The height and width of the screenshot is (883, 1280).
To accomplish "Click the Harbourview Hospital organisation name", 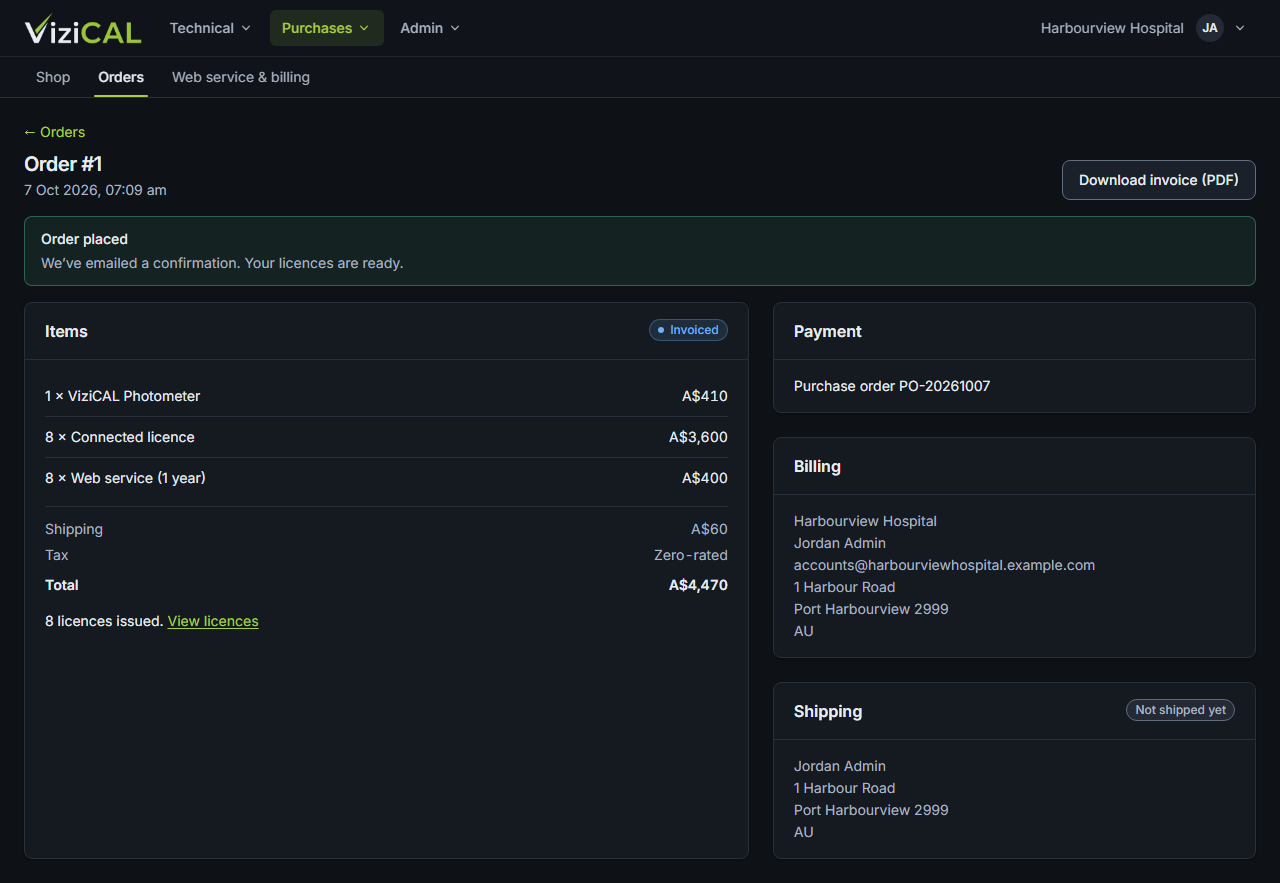I will pyautogui.click(x=1112, y=28).
